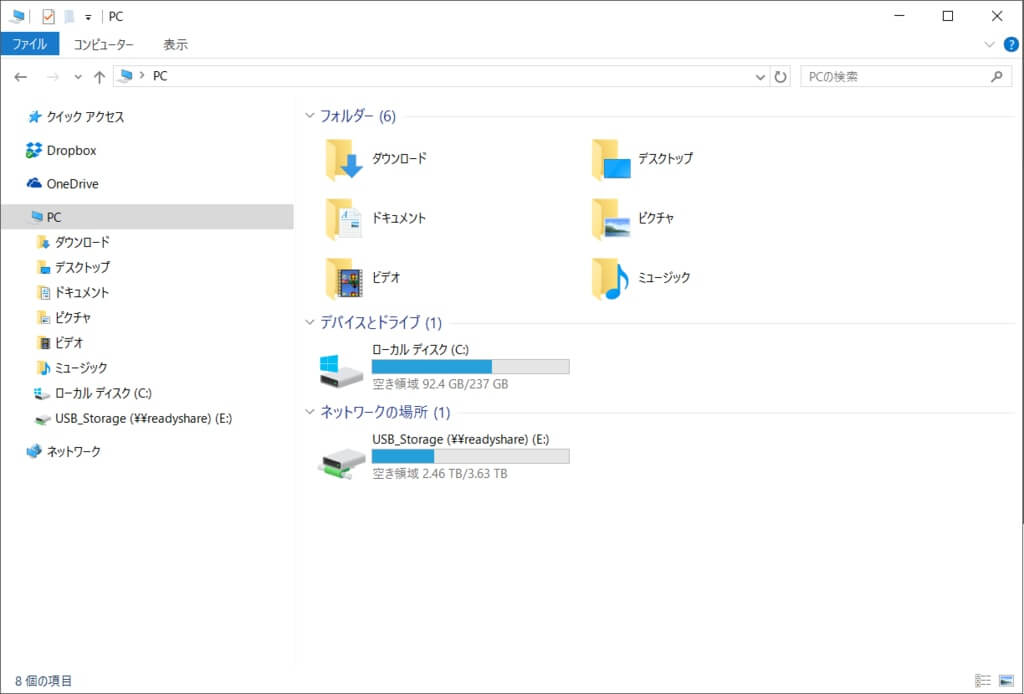
Task: Open the ビデオ folder icon in main pane
Action: point(344,278)
